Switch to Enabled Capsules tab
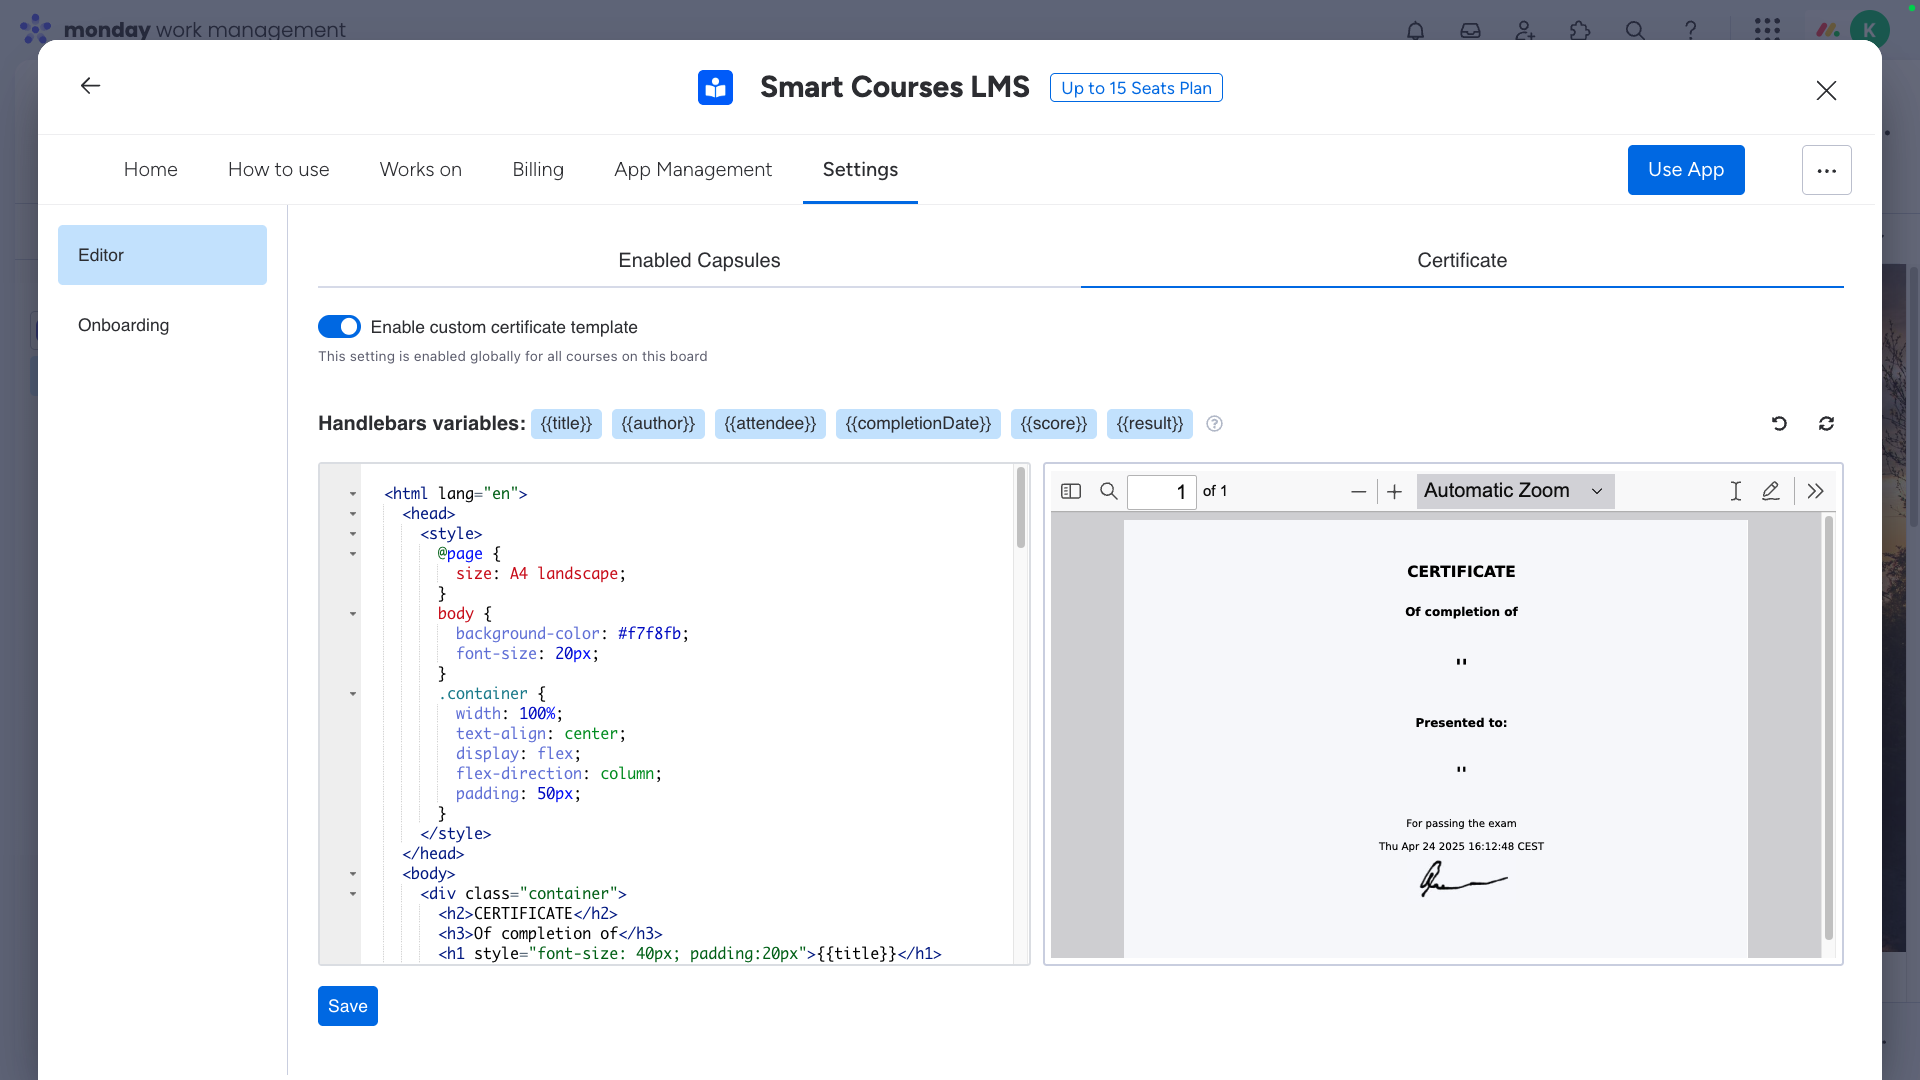The width and height of the screenshot is (1920, 1080). click(x=699, y=261)
